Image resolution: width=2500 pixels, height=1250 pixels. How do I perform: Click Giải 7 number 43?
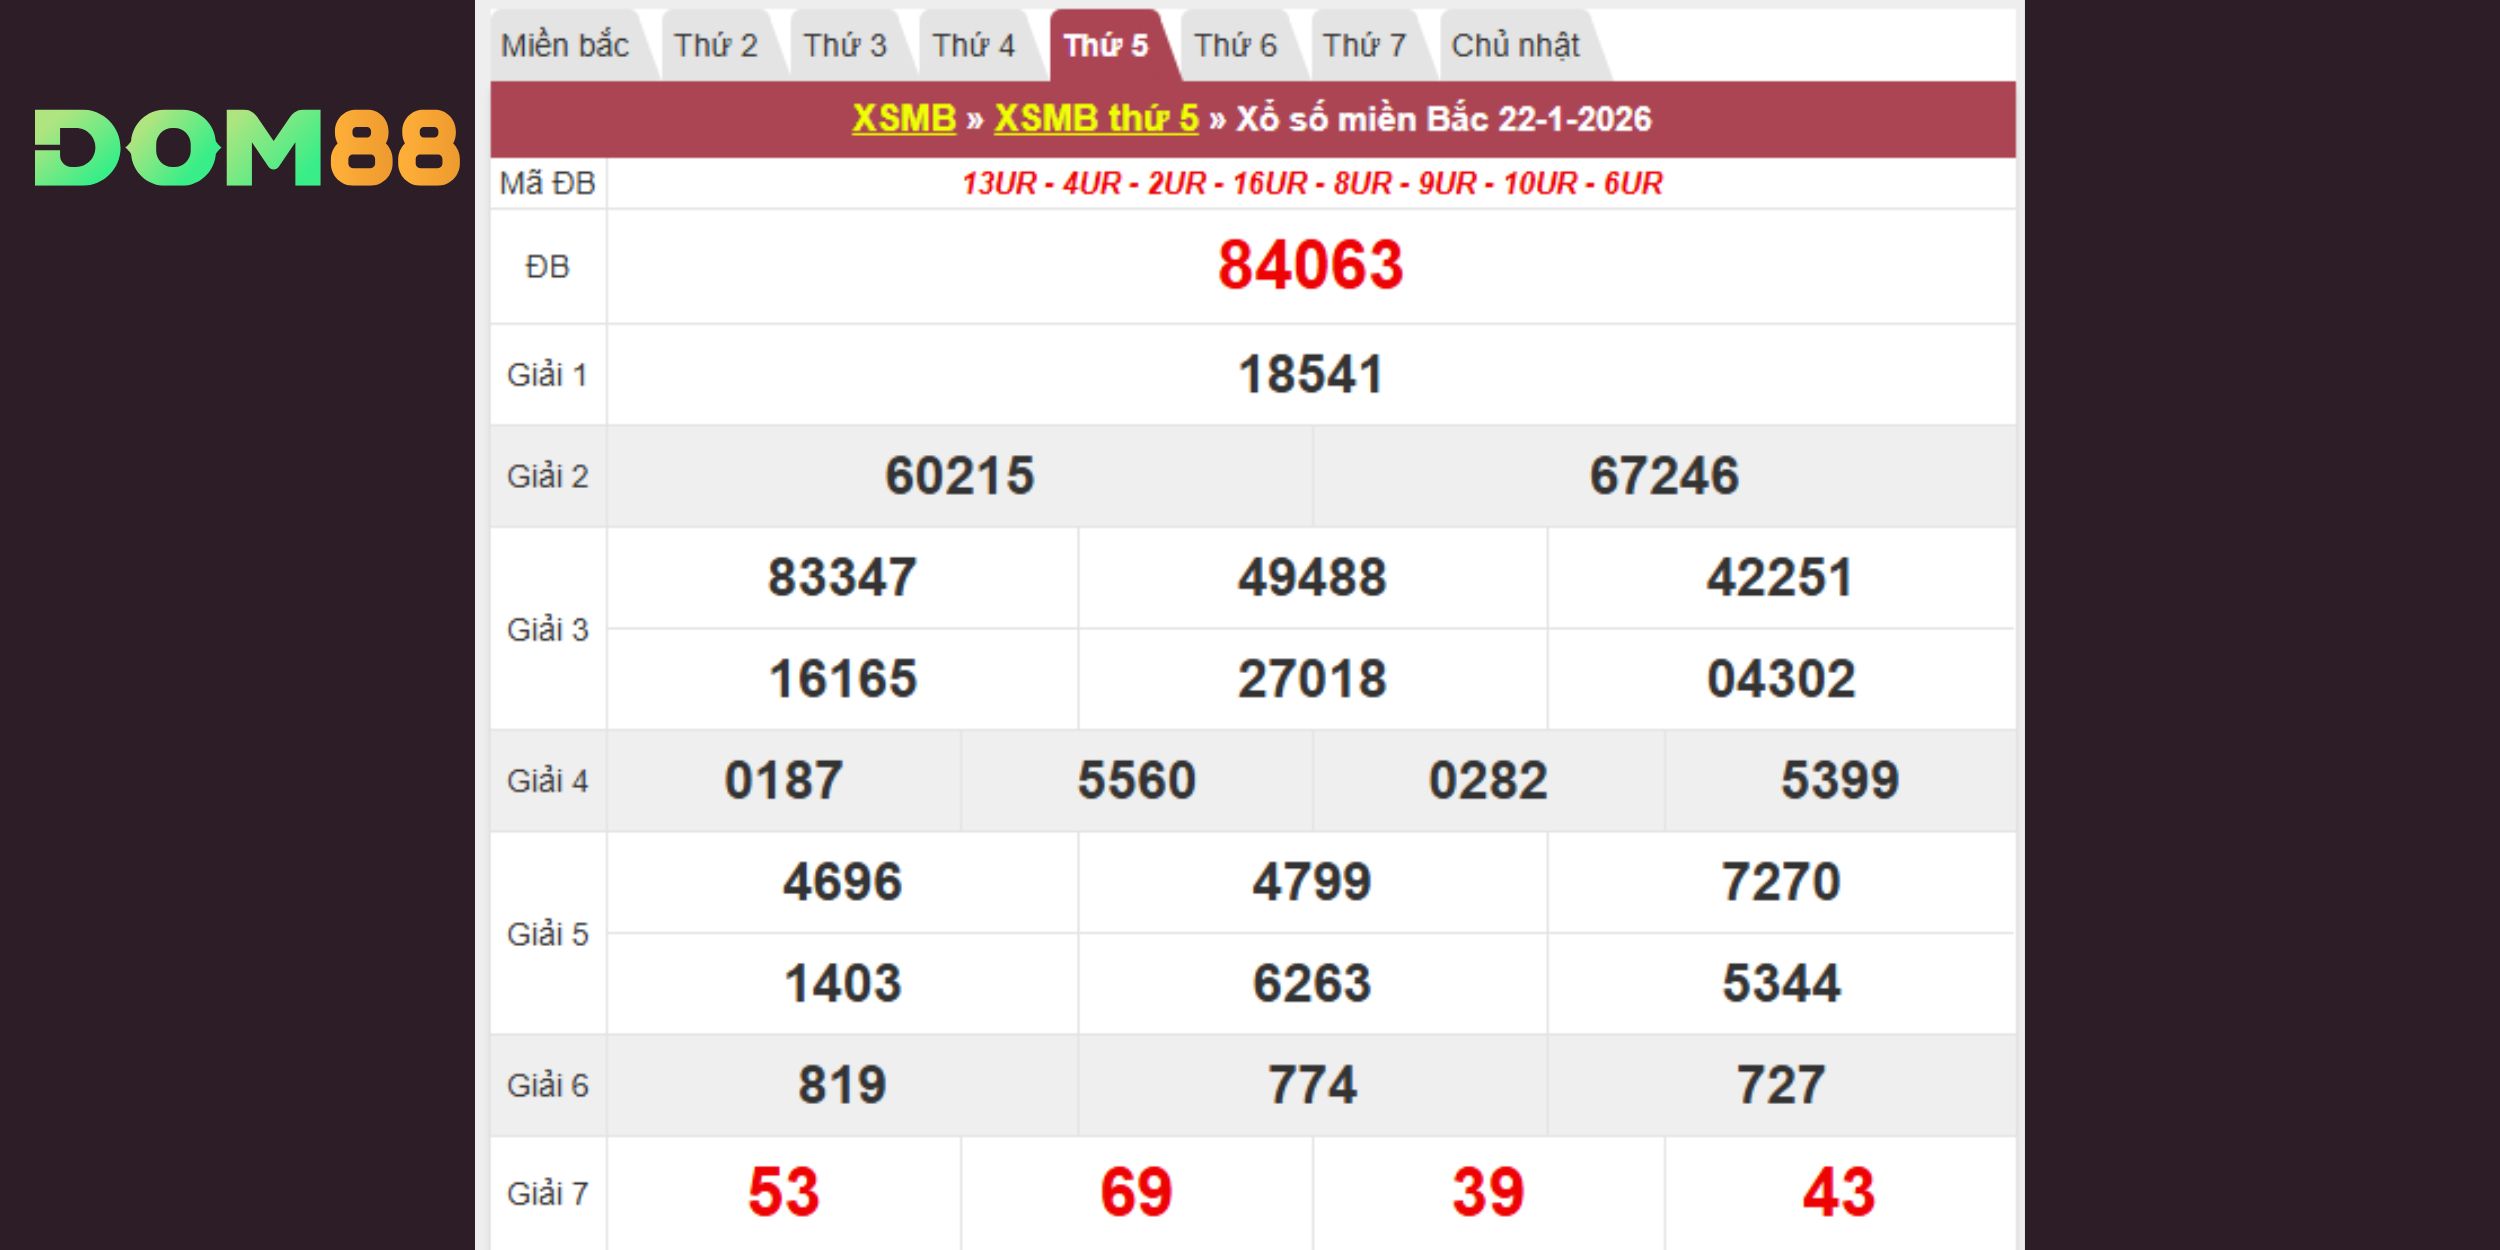tap(1838, 1192)
